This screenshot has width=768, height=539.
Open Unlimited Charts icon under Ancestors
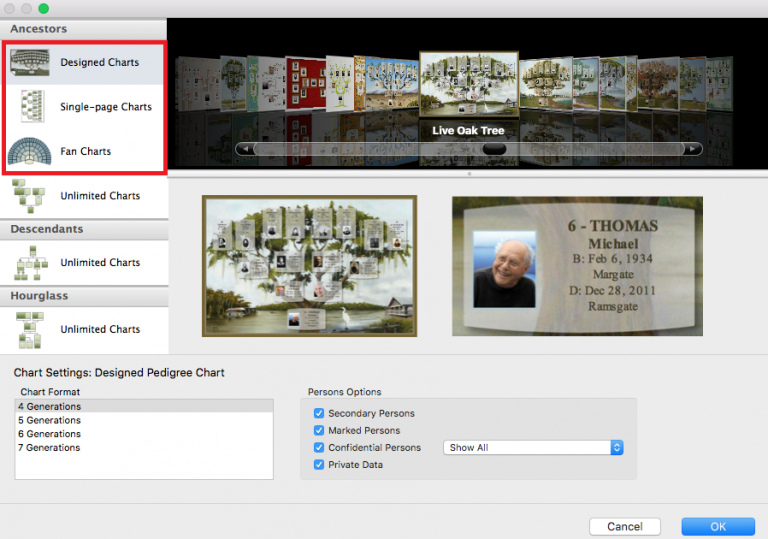point(30,196)
